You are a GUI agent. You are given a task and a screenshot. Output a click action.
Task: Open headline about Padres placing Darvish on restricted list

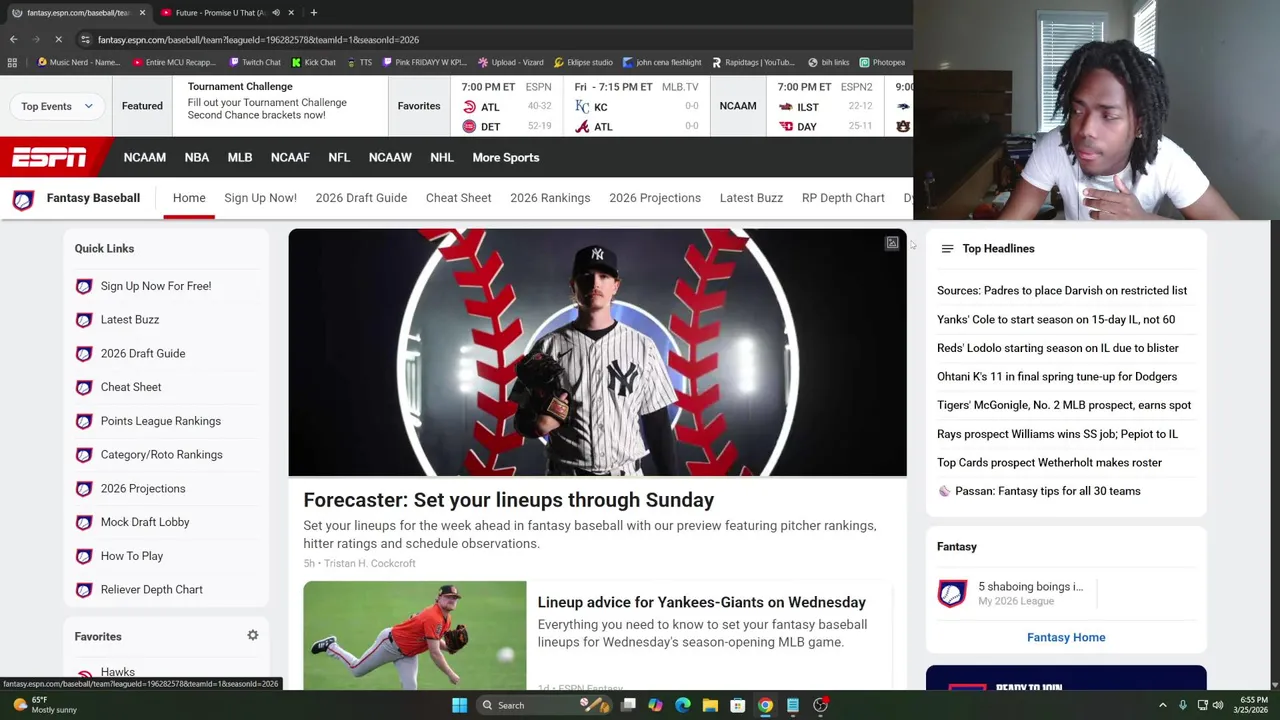pyautogui.click(x=1062, y=291)
